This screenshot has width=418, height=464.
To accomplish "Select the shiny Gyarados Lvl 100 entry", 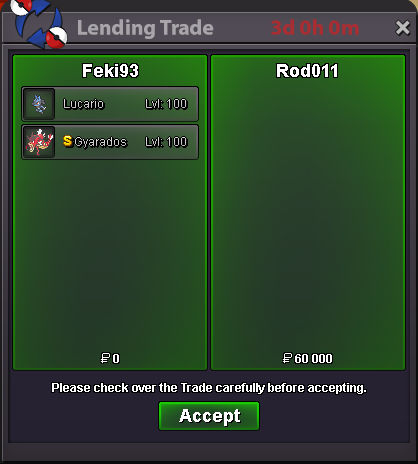I will click(110, 142).
